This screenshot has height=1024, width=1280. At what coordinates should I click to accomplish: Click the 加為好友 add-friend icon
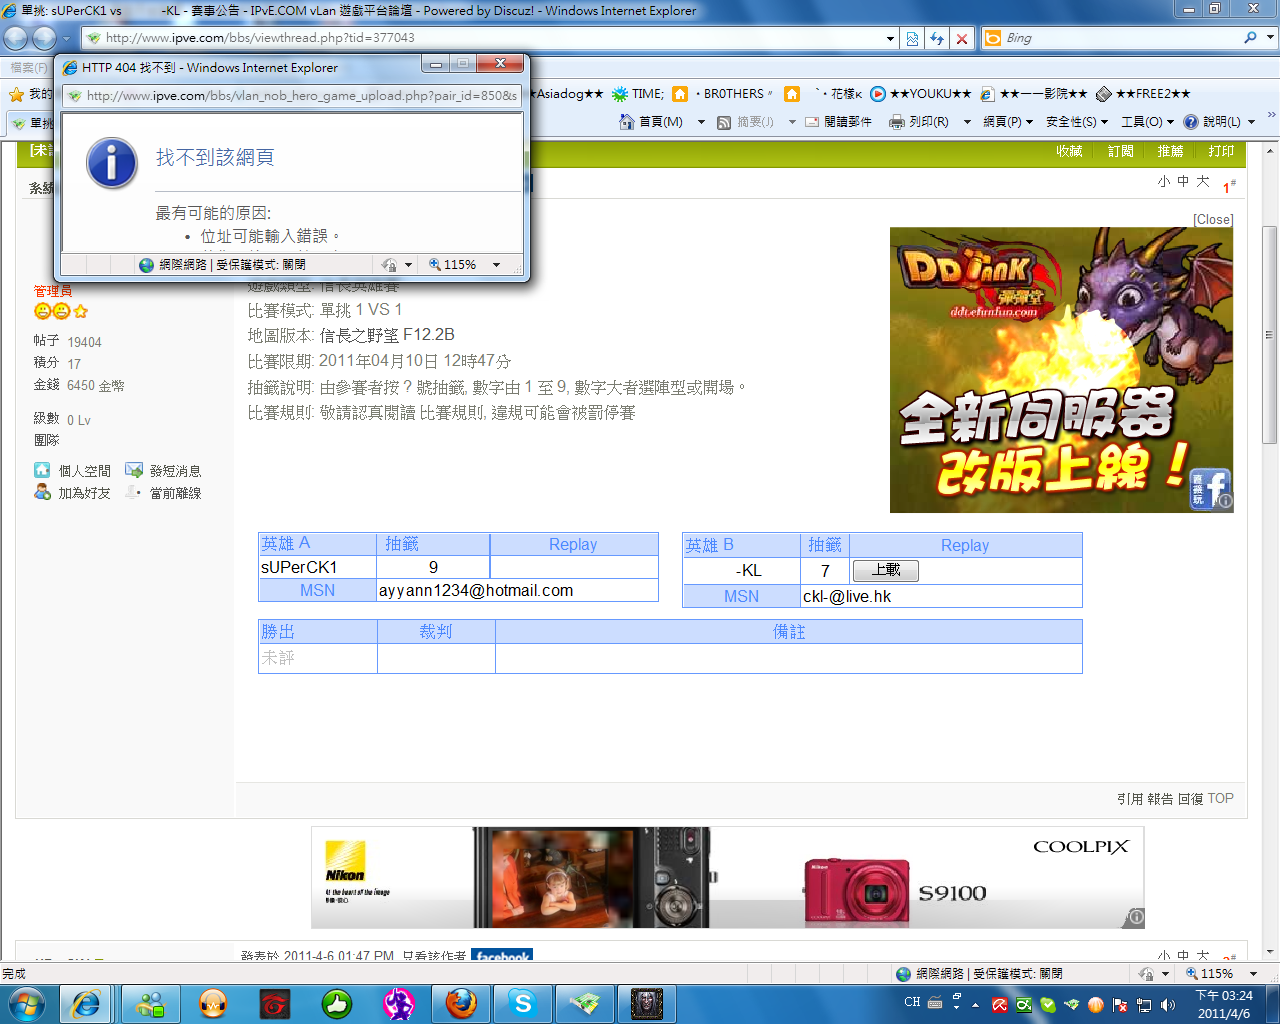coord(42,492)
